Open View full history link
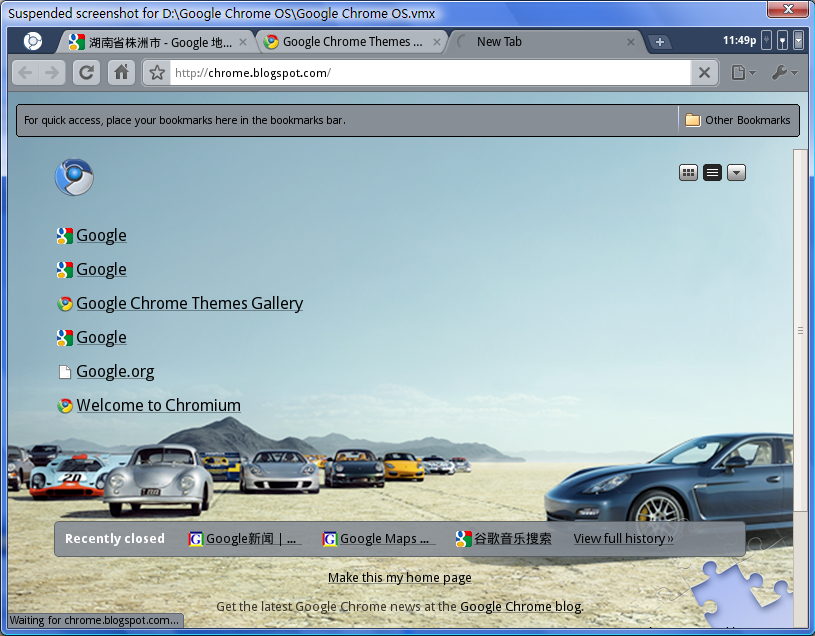 pyautogui.click(x=623, y=539)
